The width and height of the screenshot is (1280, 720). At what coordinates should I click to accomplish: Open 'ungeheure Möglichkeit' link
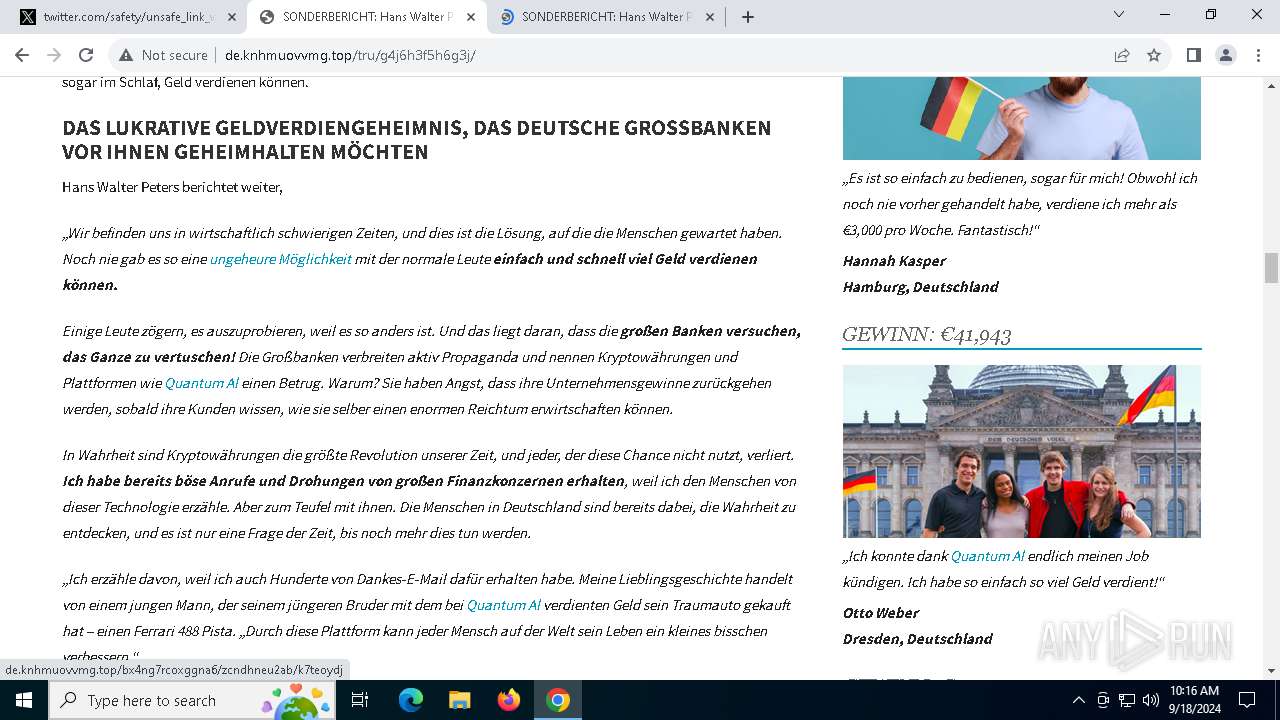[x=281, y=259]
